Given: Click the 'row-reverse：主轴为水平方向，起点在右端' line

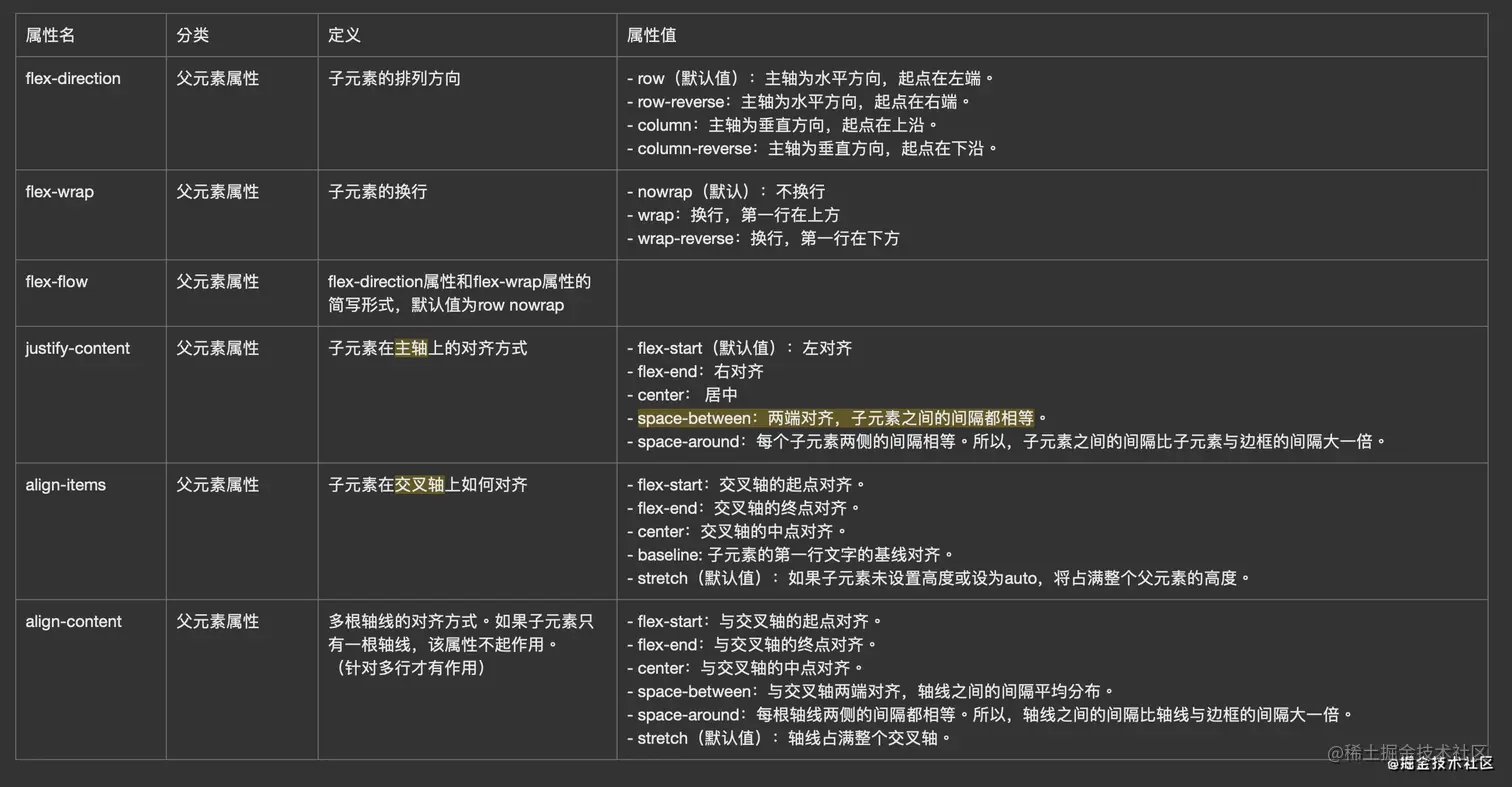Looking at the screenshot, I should pos(799,101).
